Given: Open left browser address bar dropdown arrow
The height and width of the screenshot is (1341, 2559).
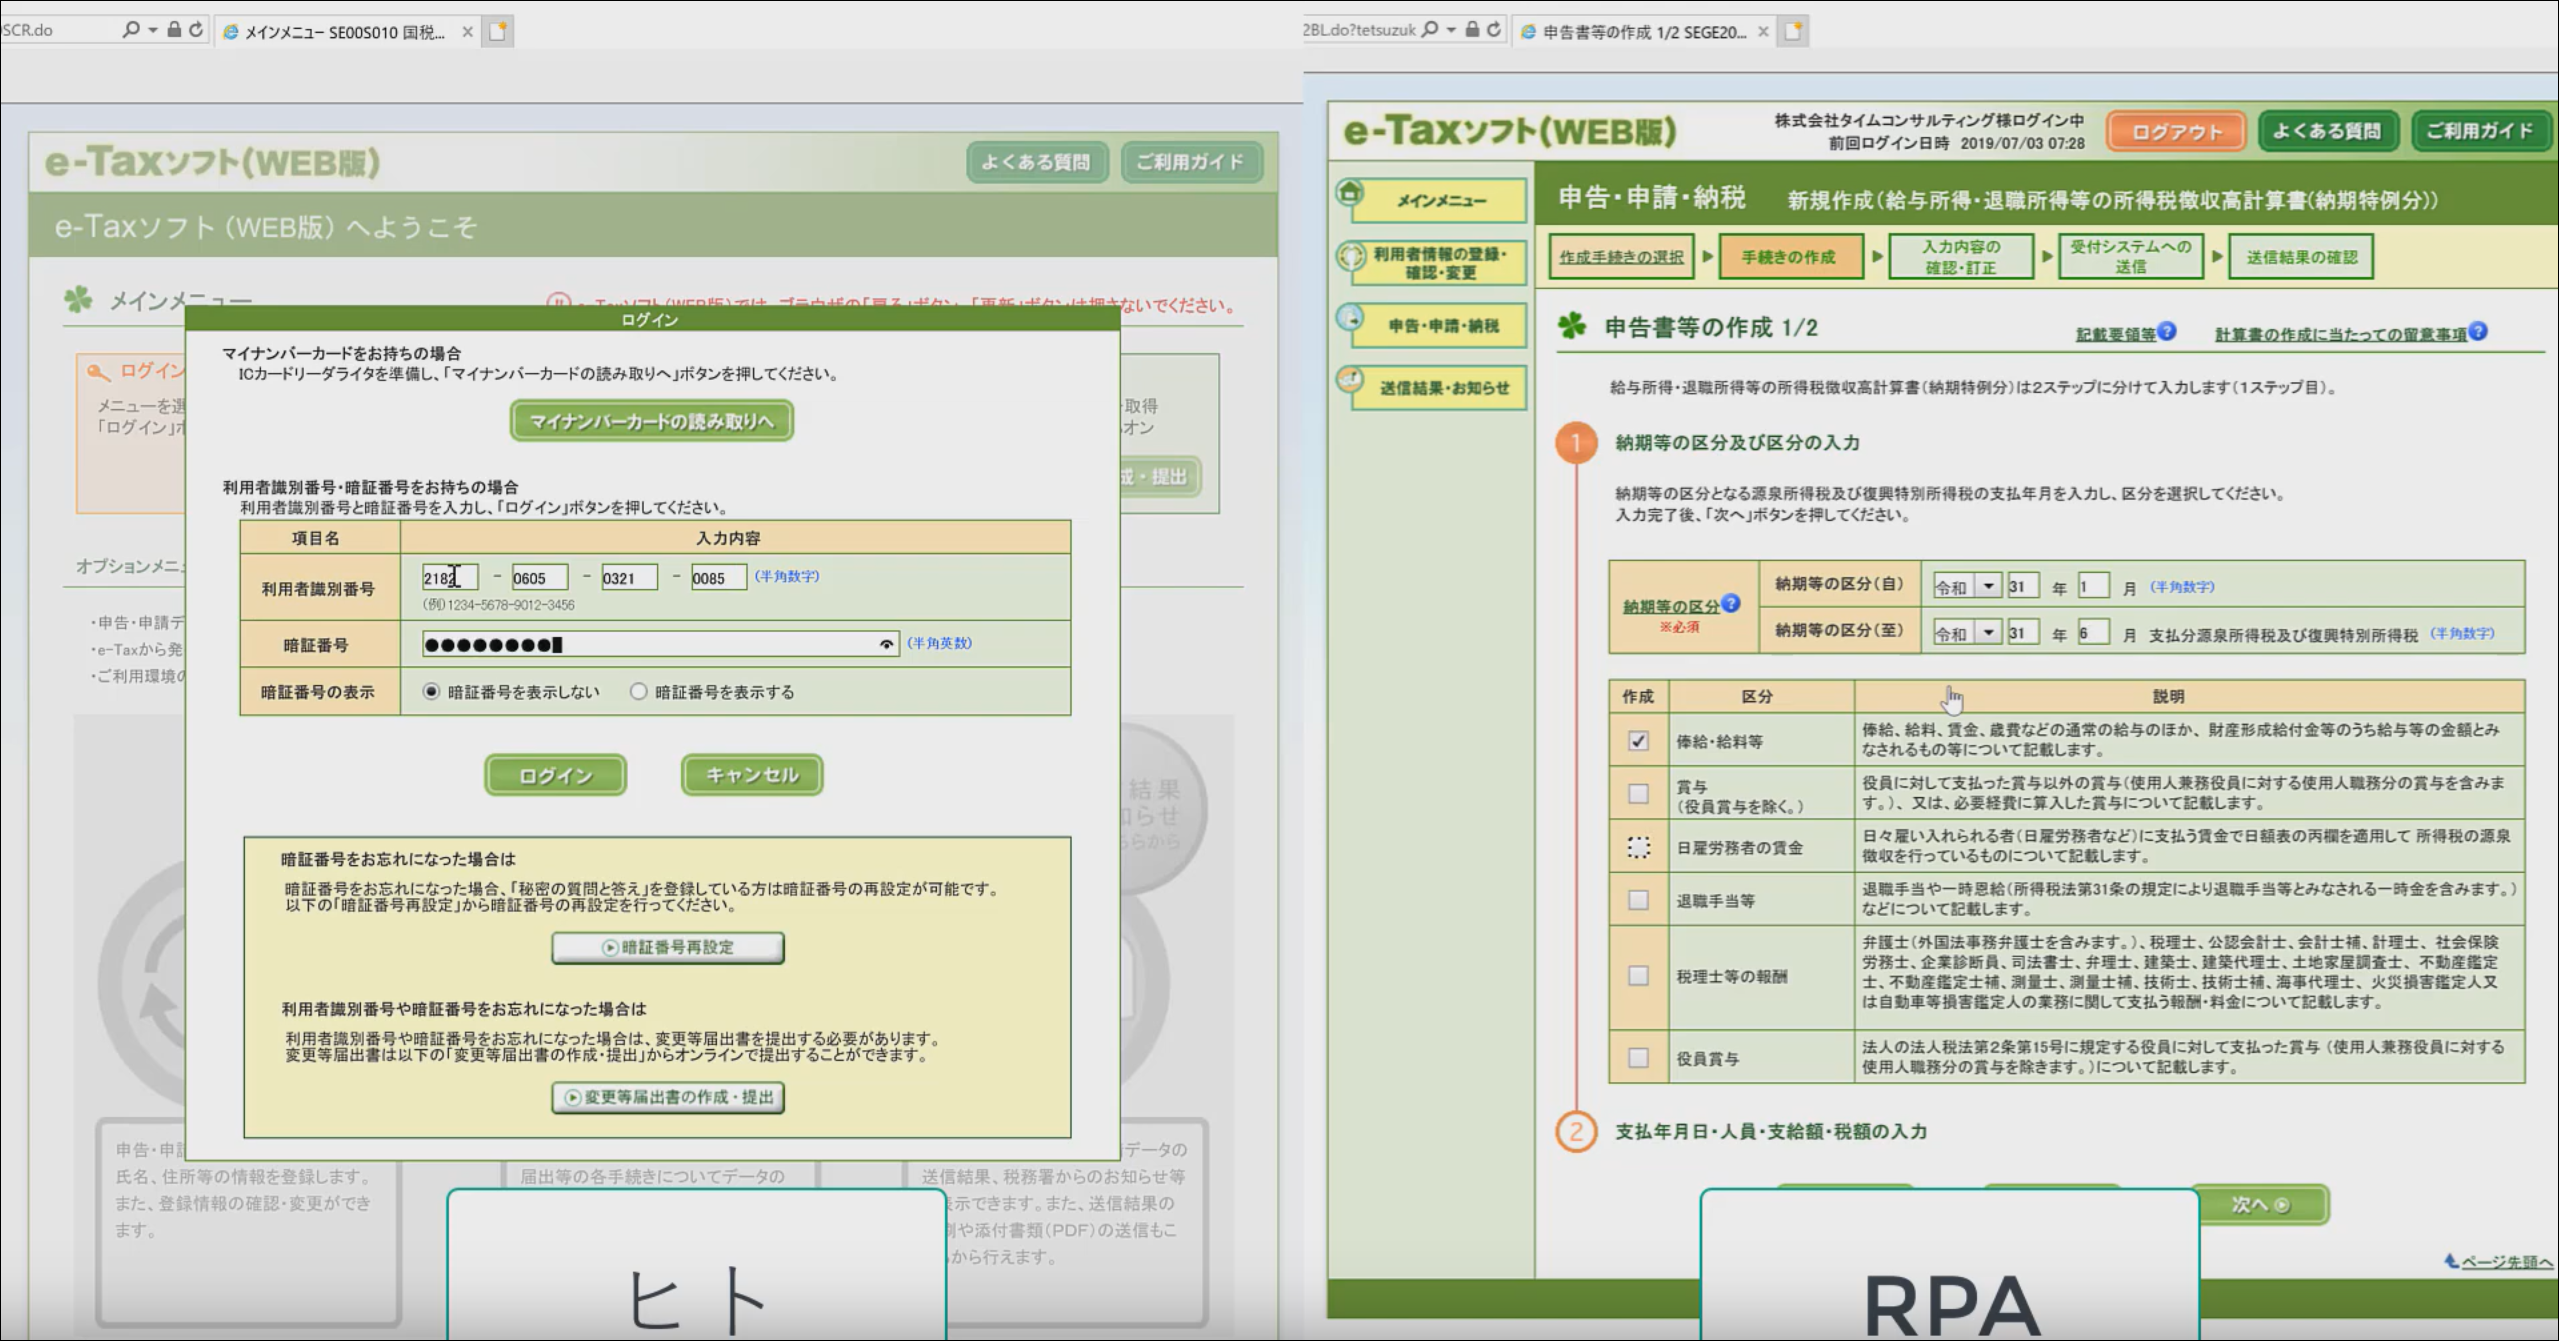Looking at the screenshot, I should tap(152, 30).
